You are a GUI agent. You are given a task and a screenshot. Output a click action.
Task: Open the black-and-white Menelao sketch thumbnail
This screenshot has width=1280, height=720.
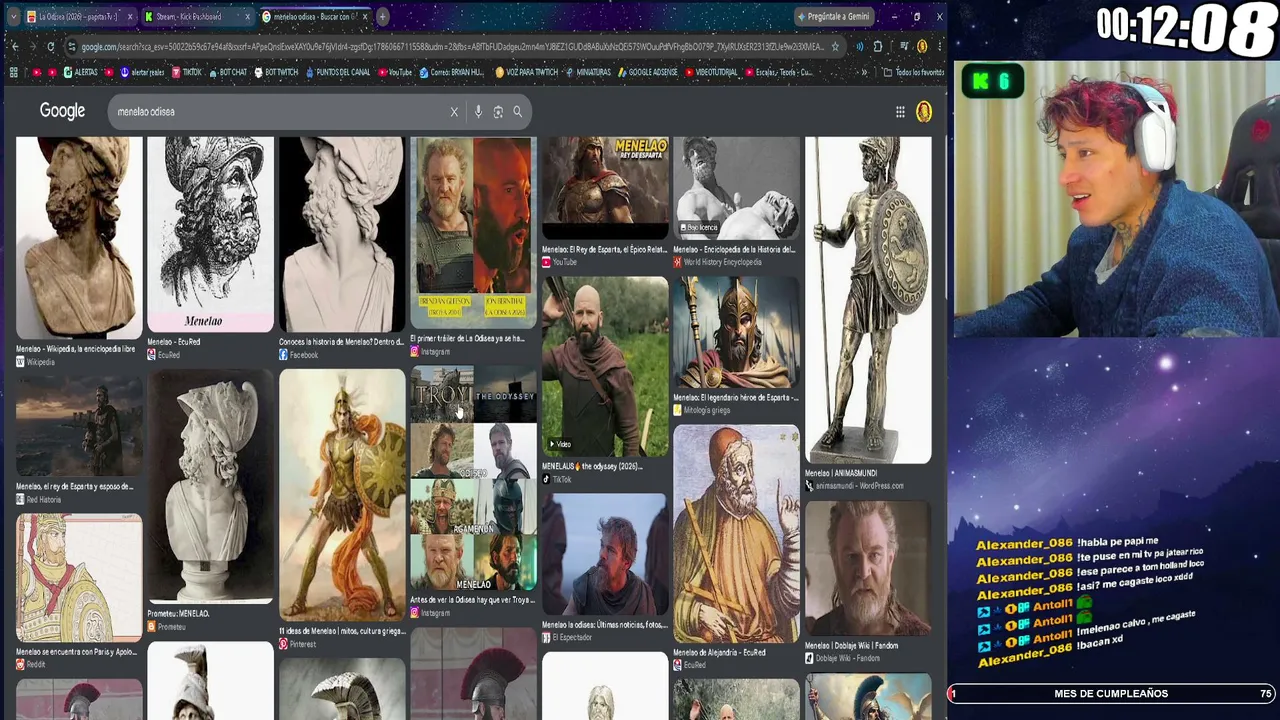pos(210,234)
